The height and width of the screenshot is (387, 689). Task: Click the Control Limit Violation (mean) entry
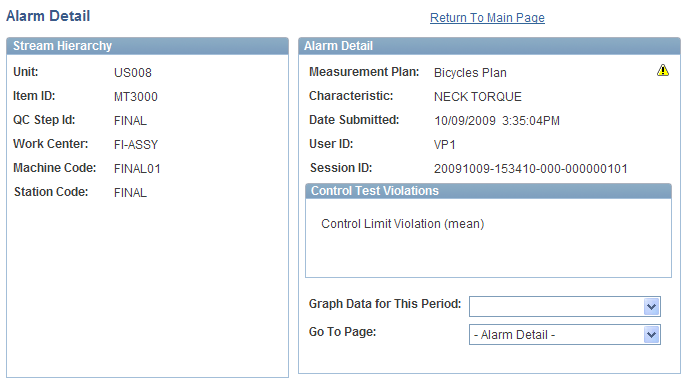403,224
